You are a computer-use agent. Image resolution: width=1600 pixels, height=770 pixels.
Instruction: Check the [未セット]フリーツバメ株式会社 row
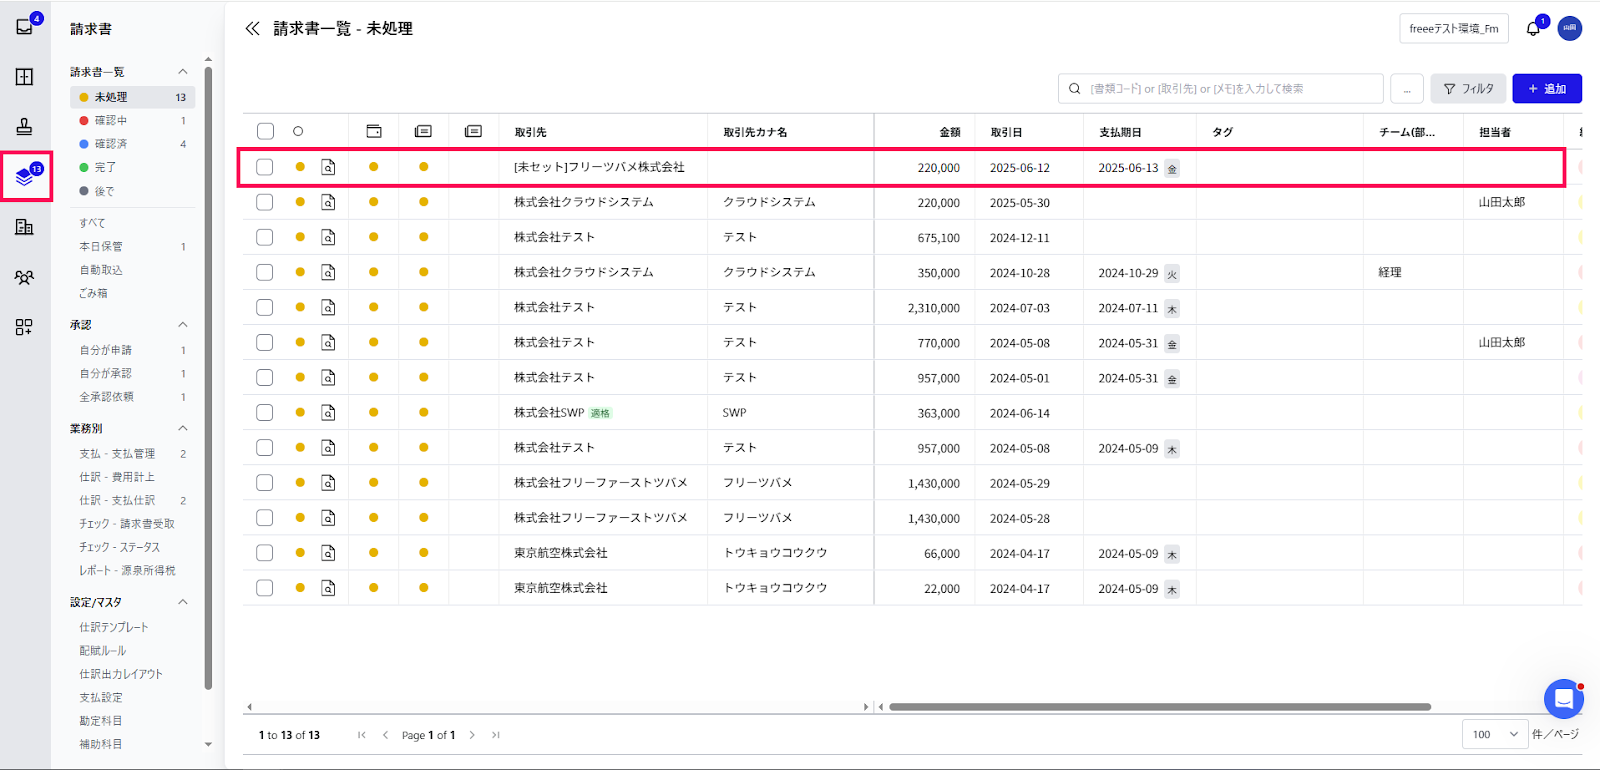click(265, 167)
